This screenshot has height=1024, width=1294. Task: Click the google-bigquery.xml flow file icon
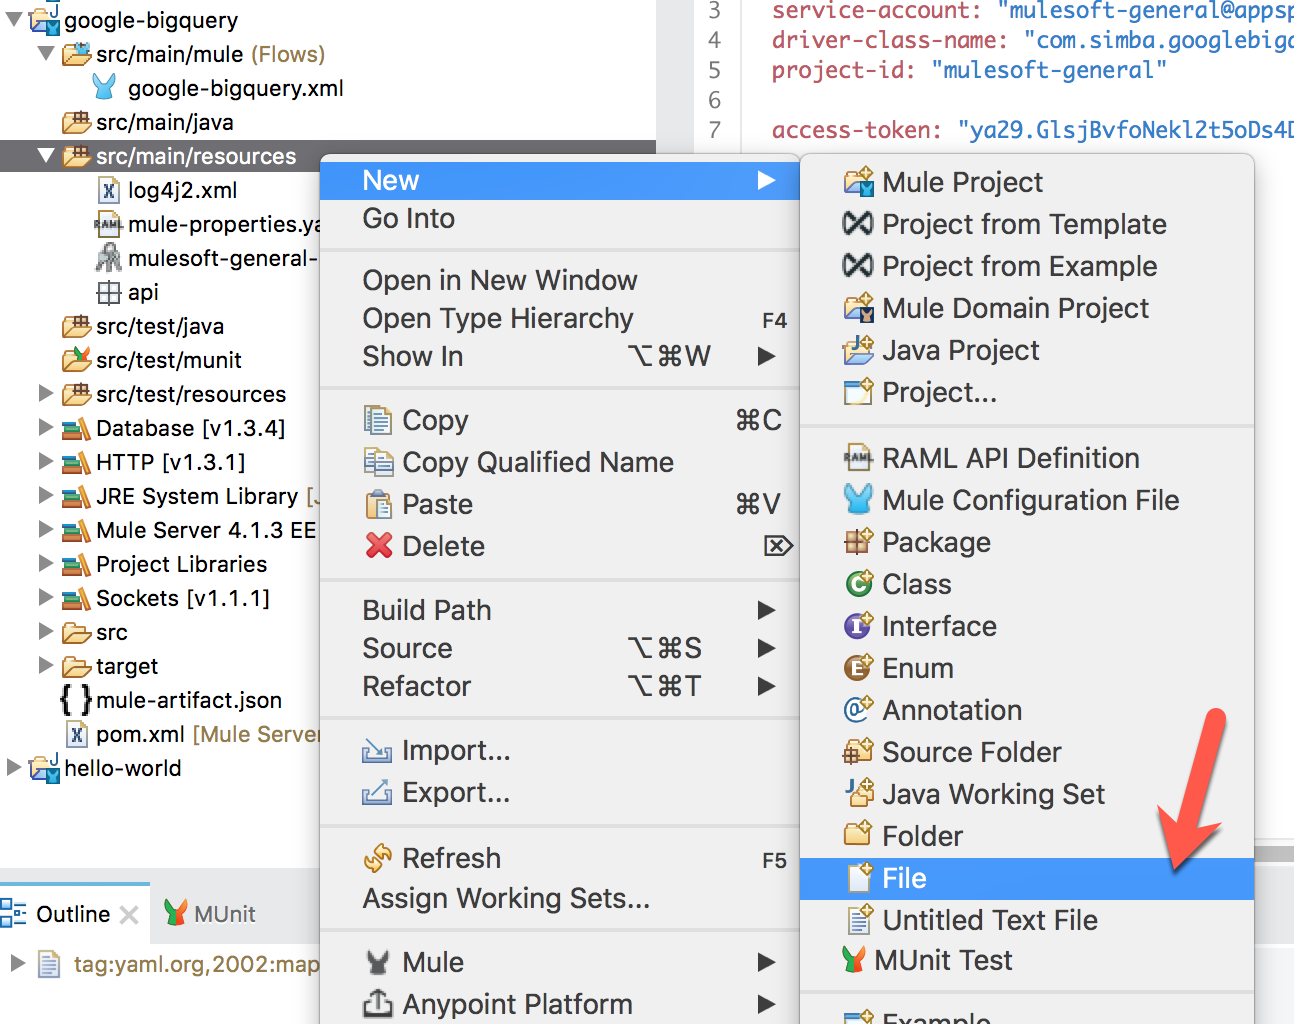coord(104,88)
